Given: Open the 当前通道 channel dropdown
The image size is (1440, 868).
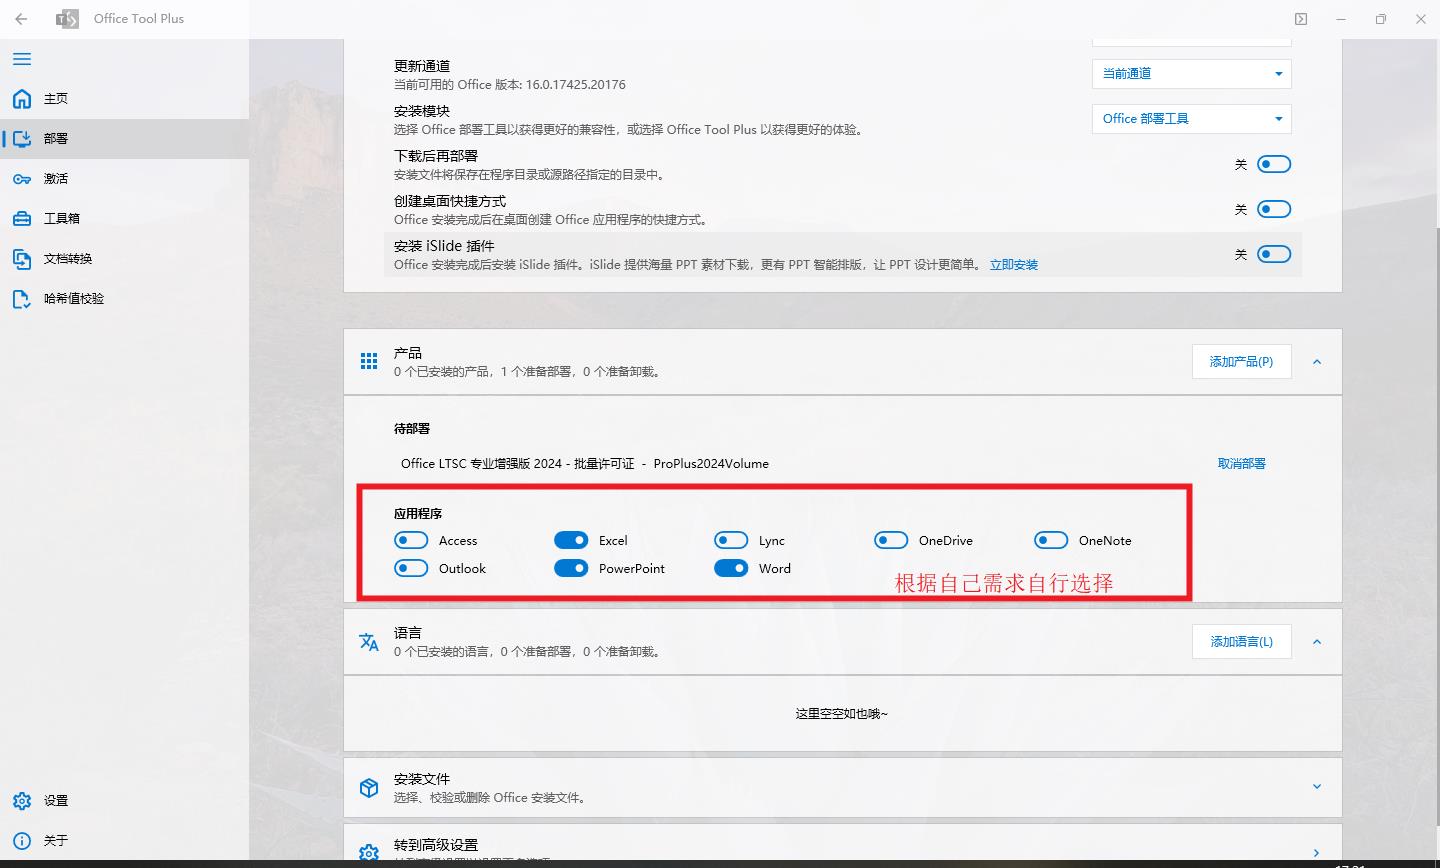Looking at the screenshot, I should pyautogui.click(x=1191, y=73).
